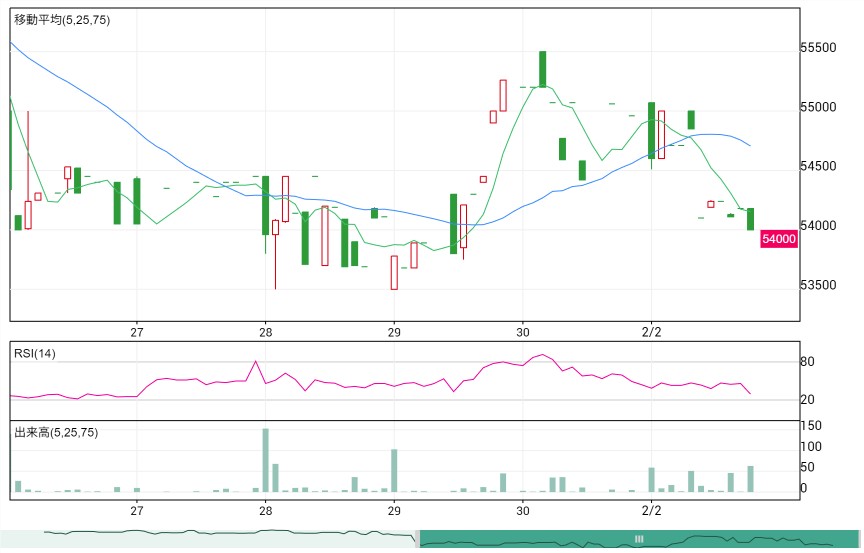This screenshot has width=864, height=553.
Task: Click the tallest volume bar at date 28
Action: [x=266, y=460]
